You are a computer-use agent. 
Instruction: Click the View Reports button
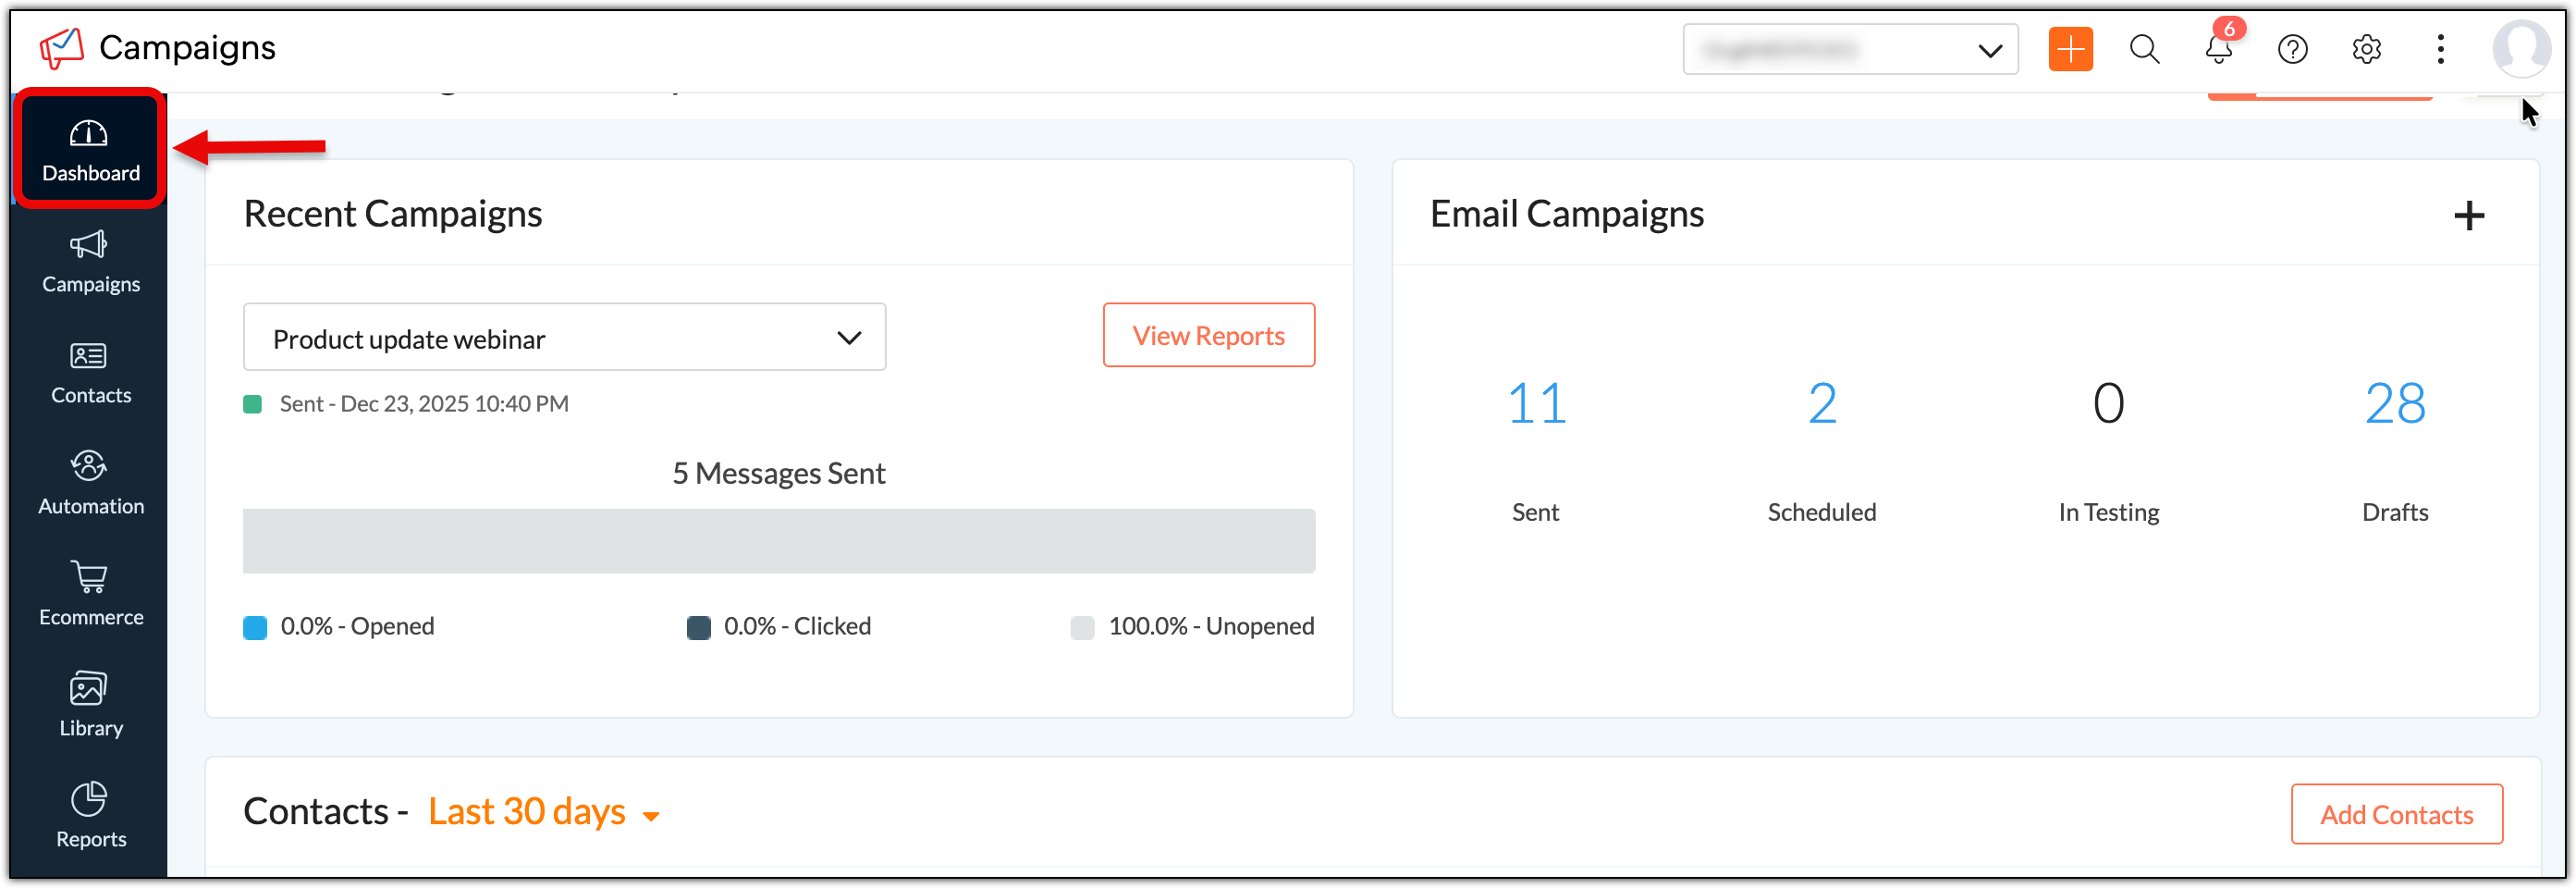point(1208,336)
